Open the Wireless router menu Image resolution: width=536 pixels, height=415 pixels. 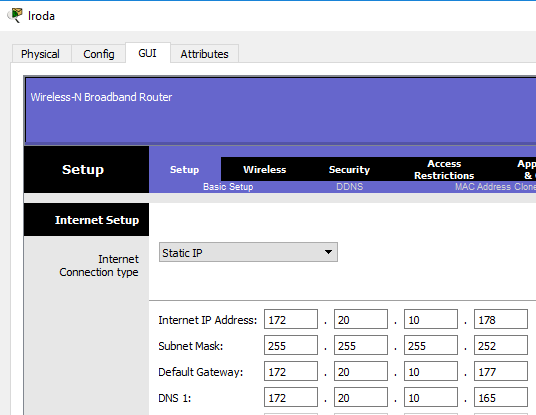[265, 170]
